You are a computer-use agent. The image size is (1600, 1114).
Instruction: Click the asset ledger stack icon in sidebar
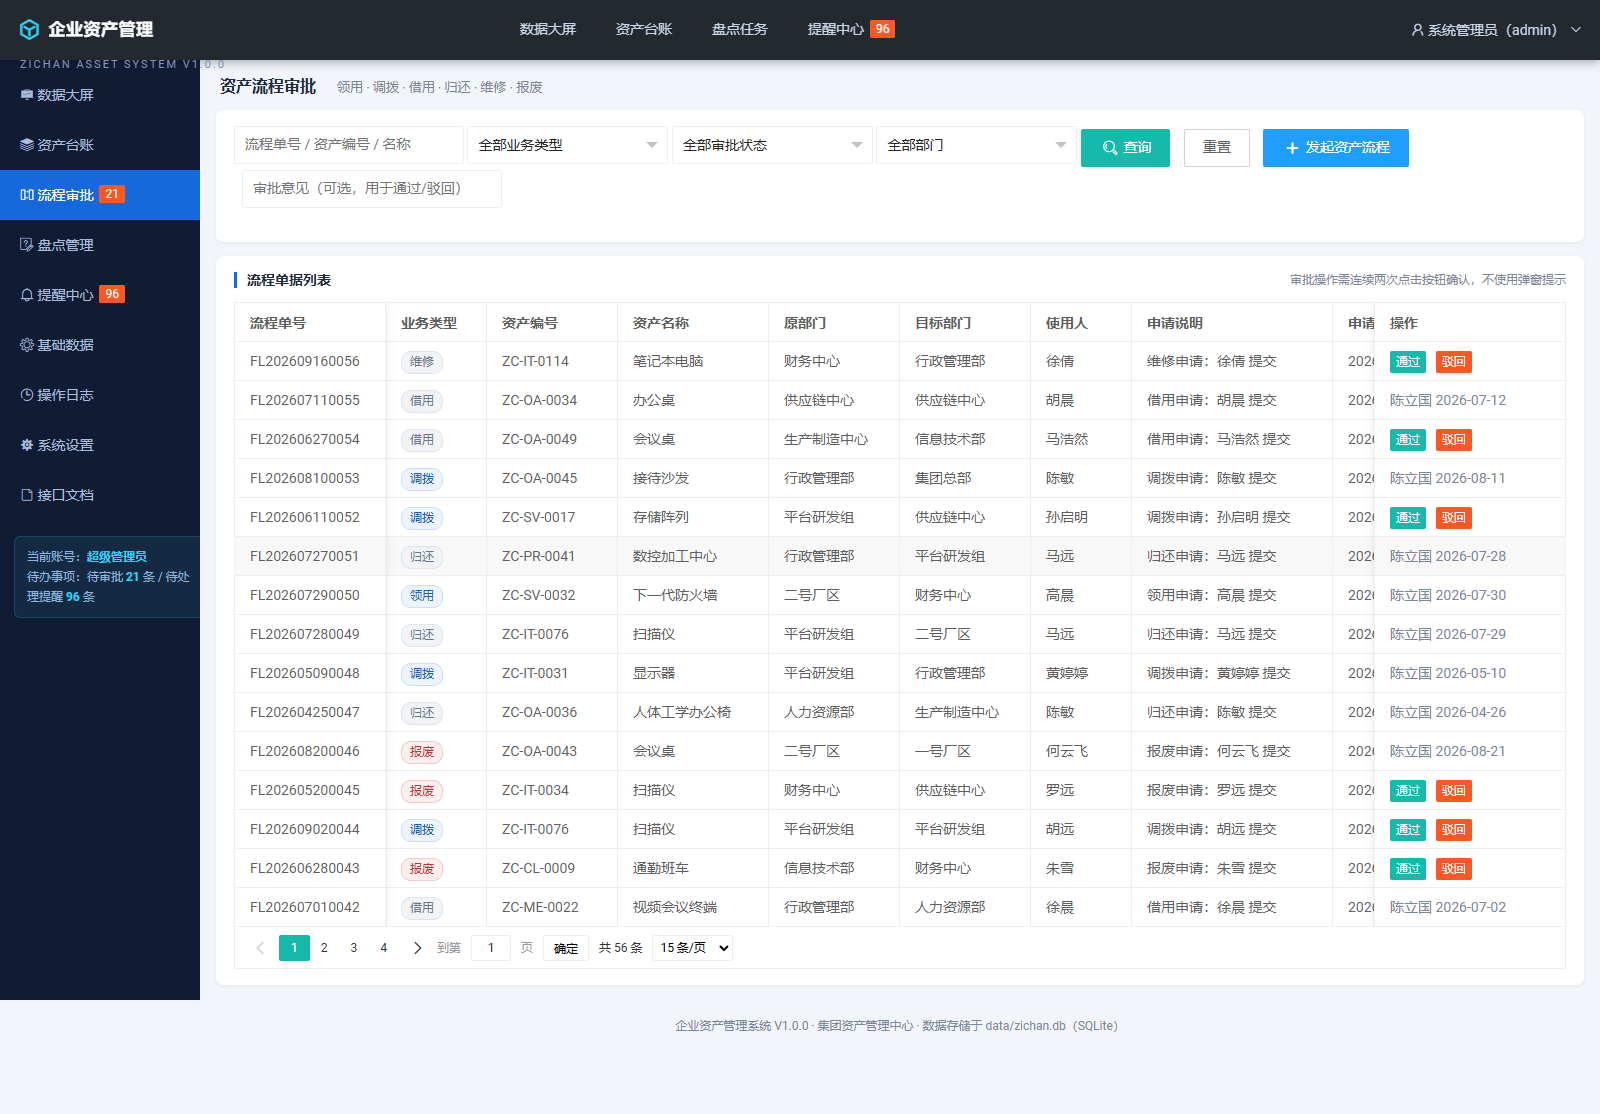coord(27,145)
